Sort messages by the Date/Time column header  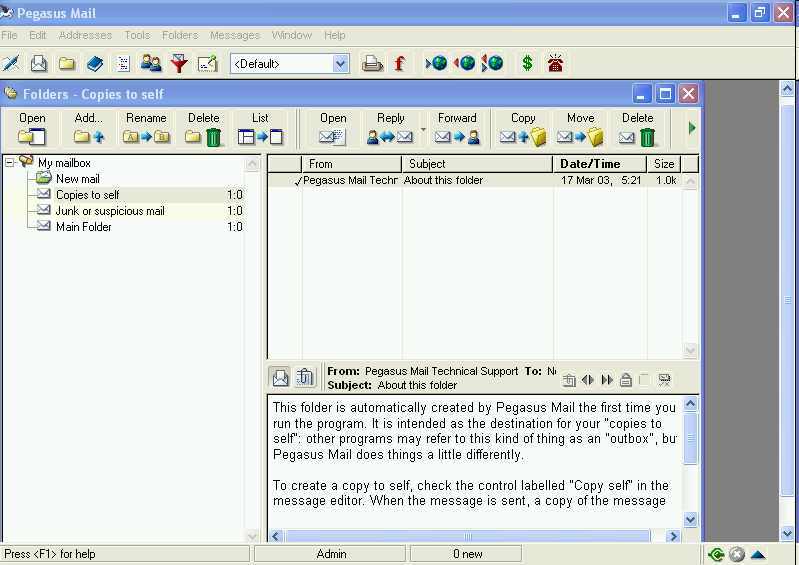pos(600,164)
